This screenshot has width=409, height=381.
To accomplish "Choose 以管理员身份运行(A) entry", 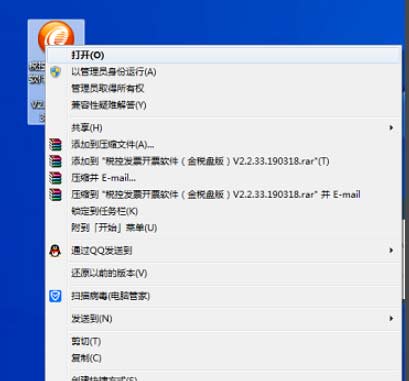I will pos(224,72).
